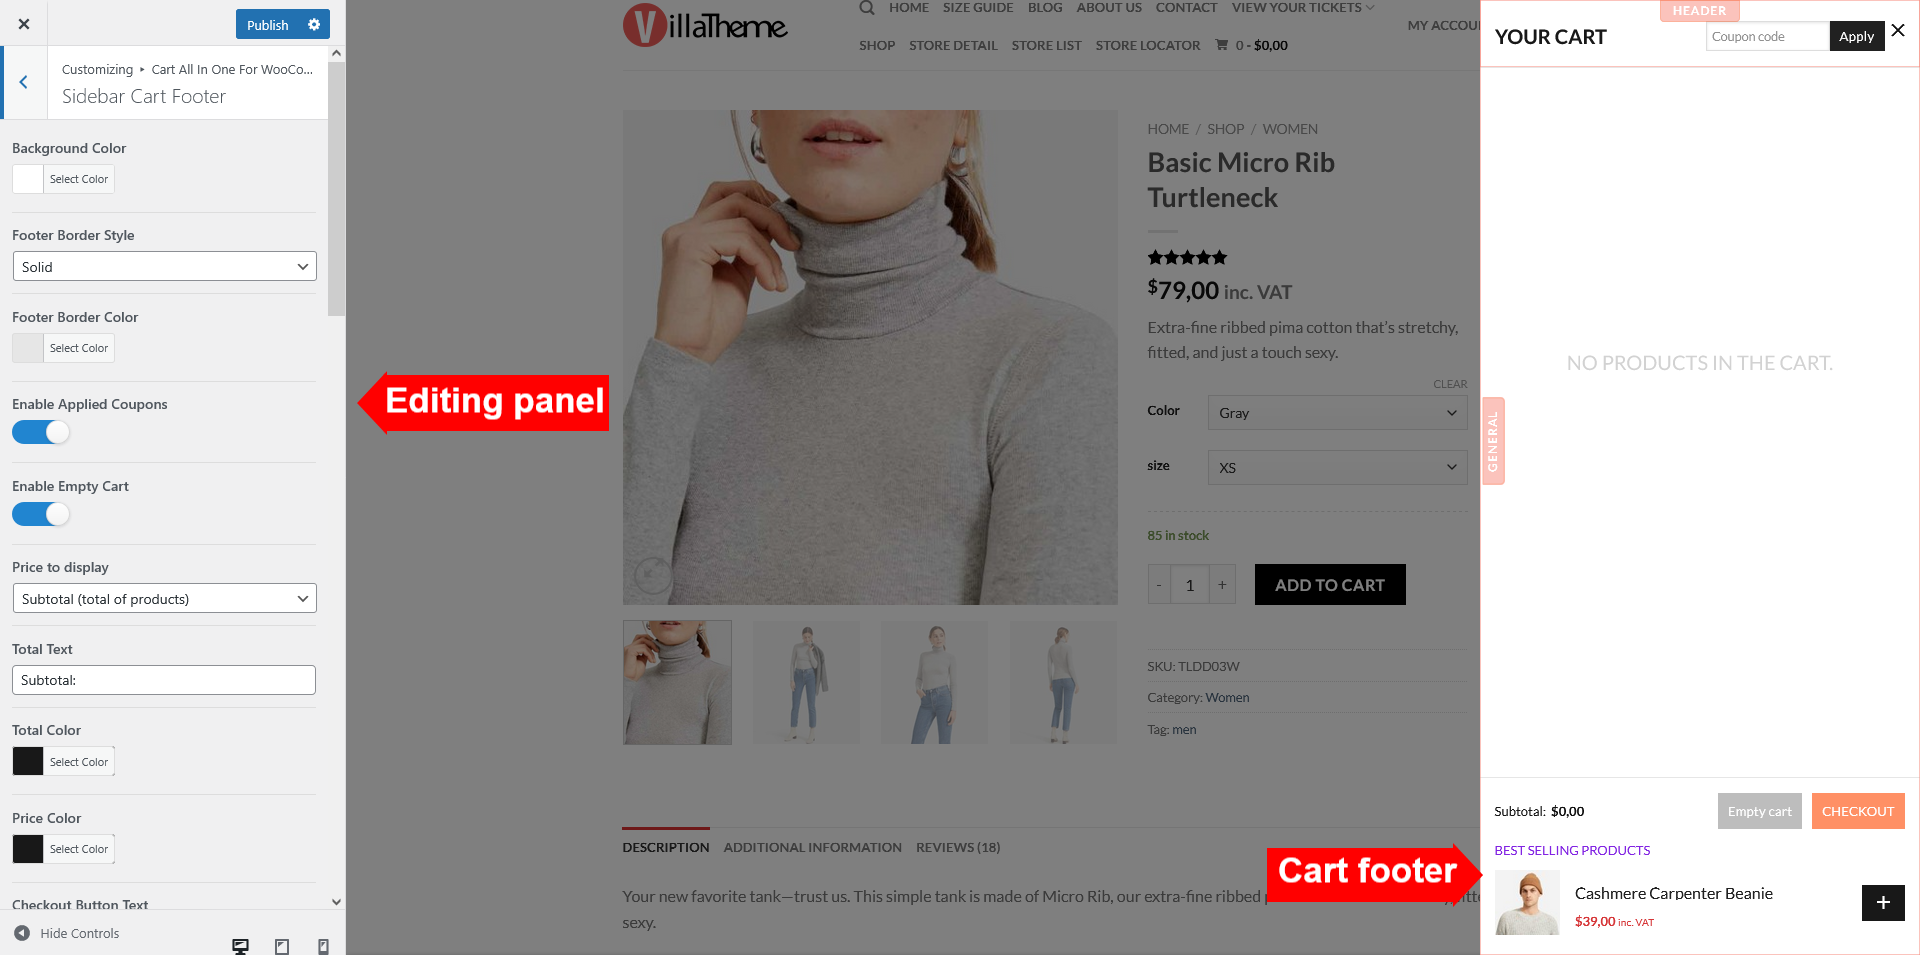The width and height of the screenshot is (1920, 955).
Task: Add Cashmere Carpenter Beanie with plus icon
Action: pyautogui.click(x=1883, y=903)
